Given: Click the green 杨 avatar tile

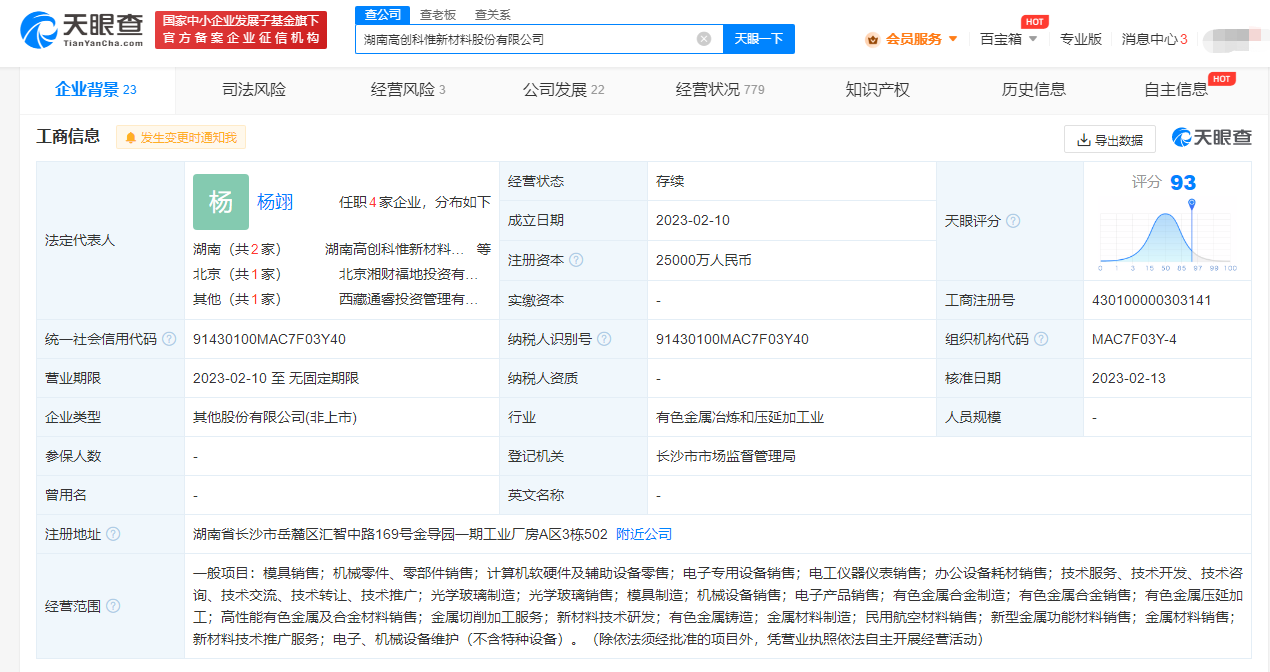Looking at the screenshot, I should click(x=221, y=202).
